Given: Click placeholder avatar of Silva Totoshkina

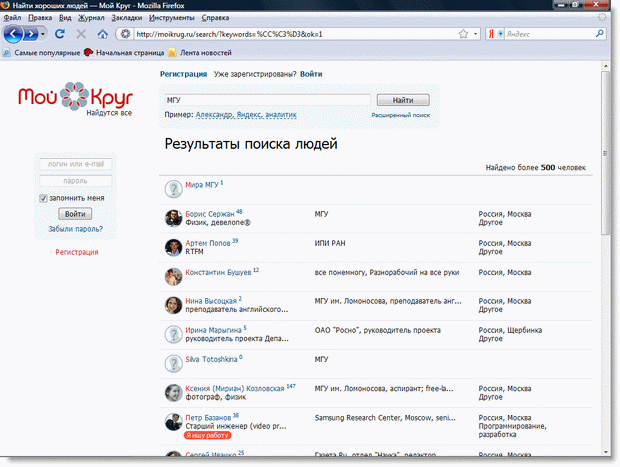Looking at the screenshot, I should click(x=173, y=364).
